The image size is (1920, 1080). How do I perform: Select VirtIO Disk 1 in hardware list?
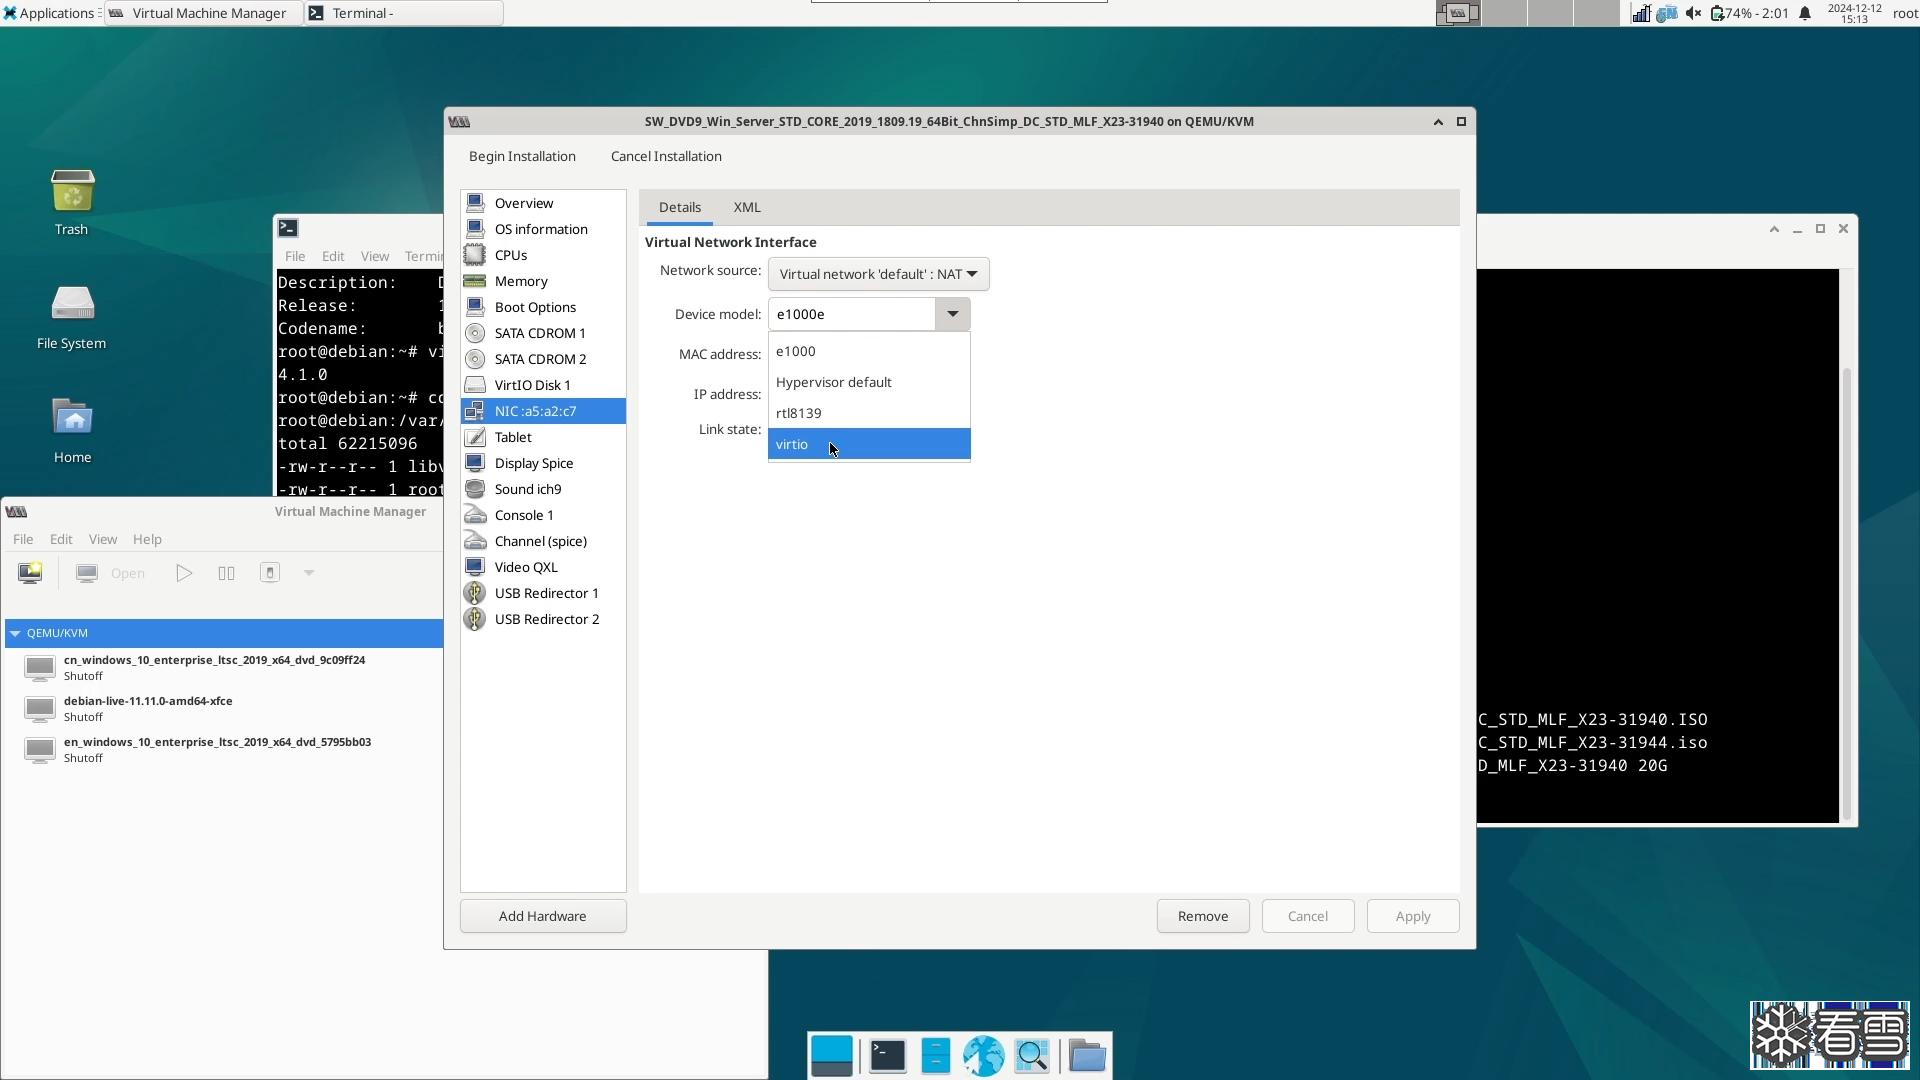(532, 385)
